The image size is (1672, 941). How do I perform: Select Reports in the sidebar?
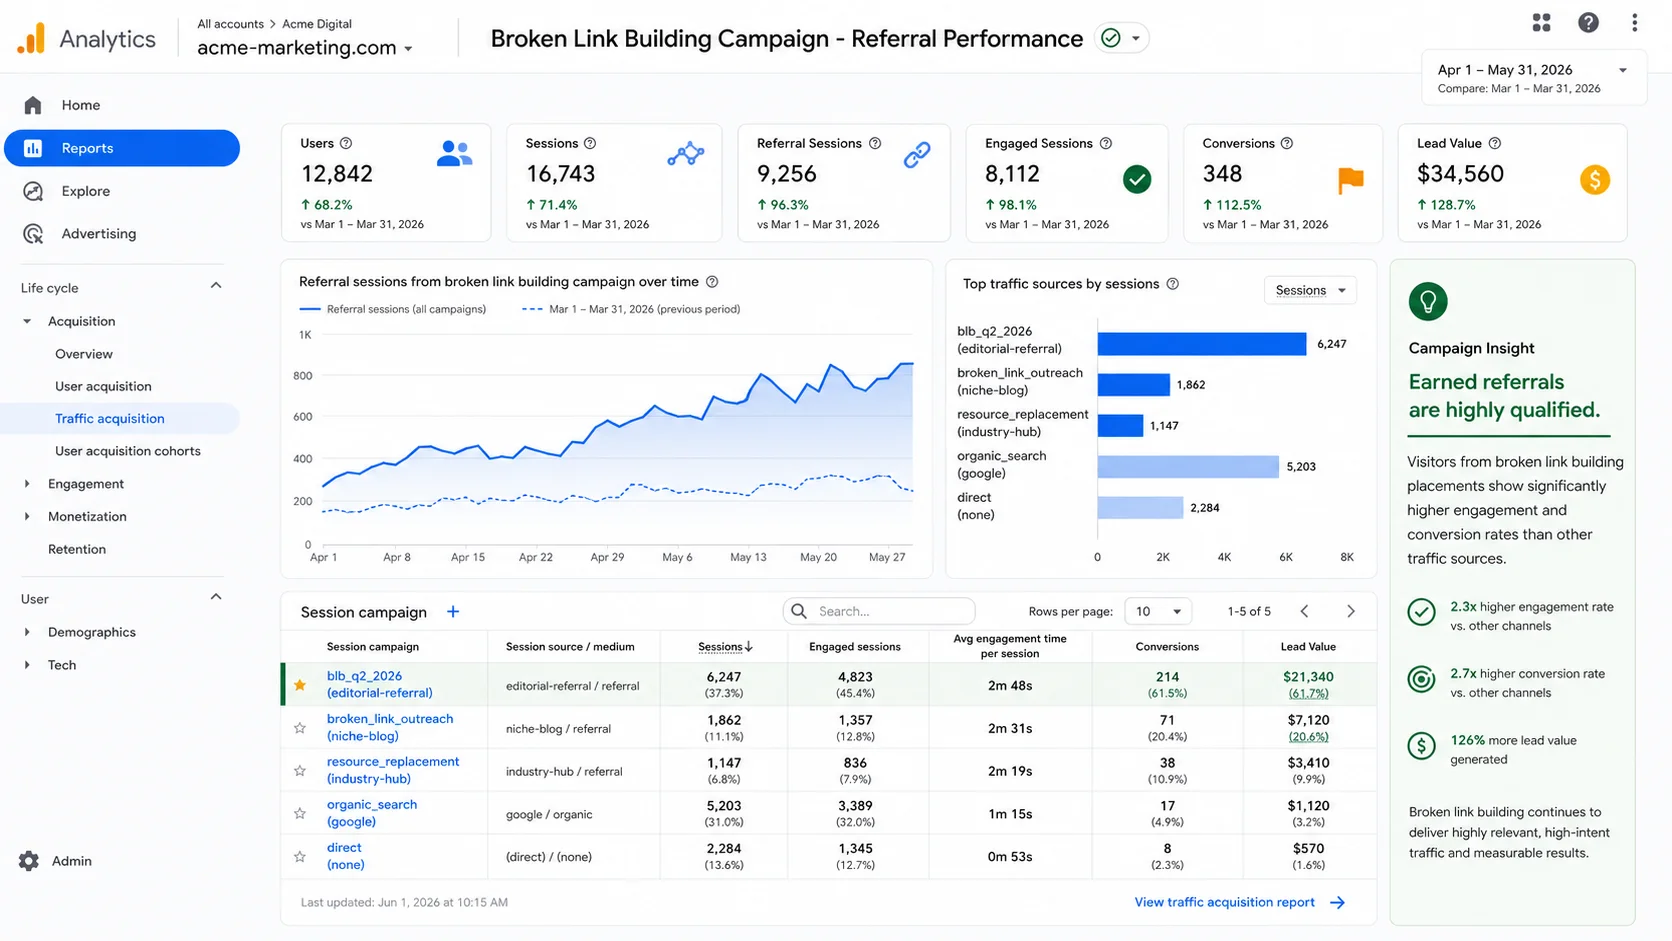click(122, 148)
